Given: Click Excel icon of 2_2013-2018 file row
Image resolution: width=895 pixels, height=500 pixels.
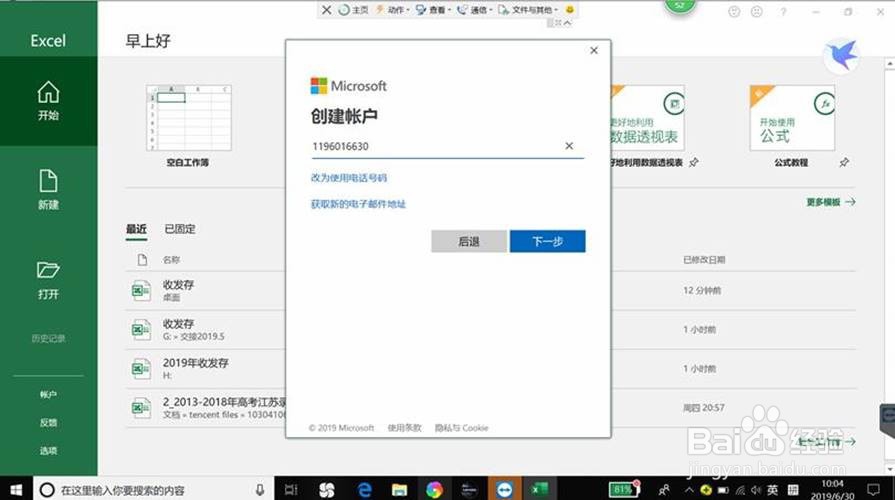Looking at the screenshot, I should [x=140, y=408].
